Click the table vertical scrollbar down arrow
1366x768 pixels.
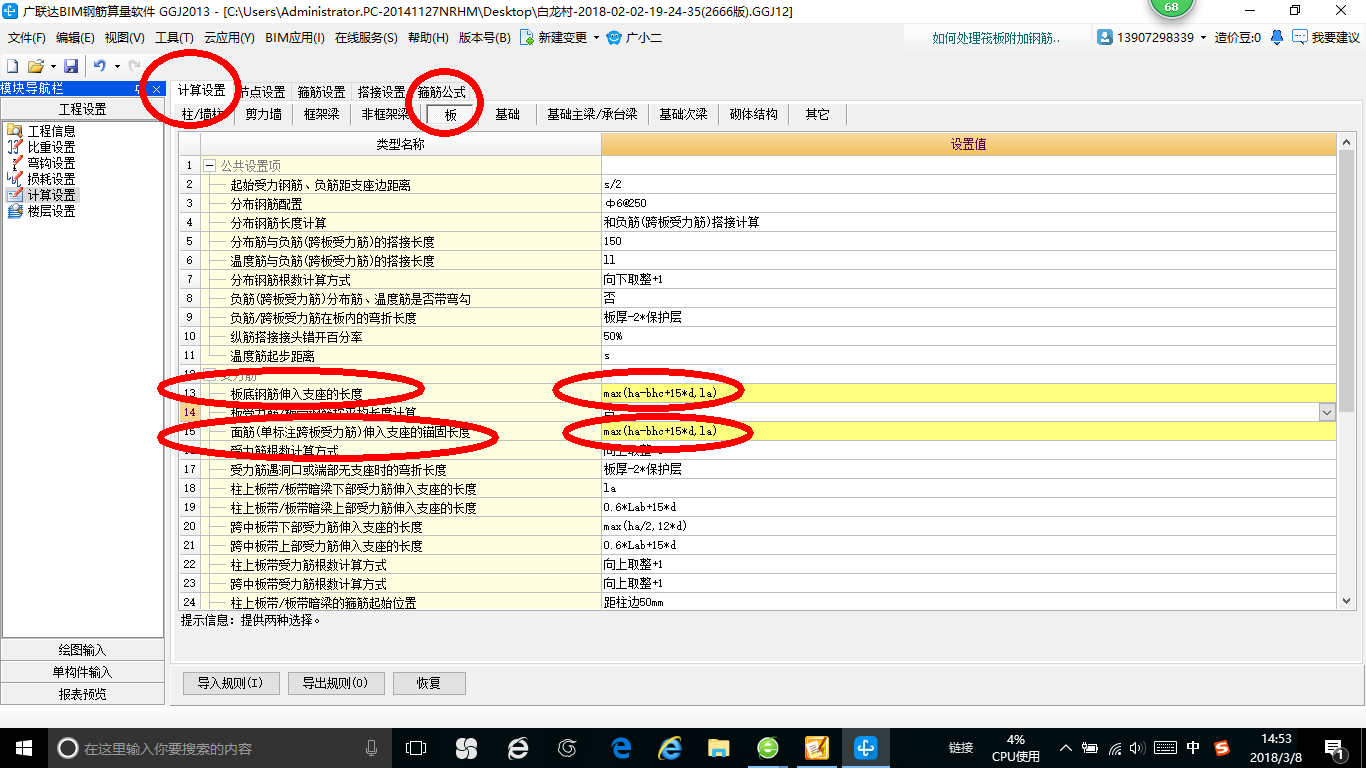click(x=1346, y=601)
